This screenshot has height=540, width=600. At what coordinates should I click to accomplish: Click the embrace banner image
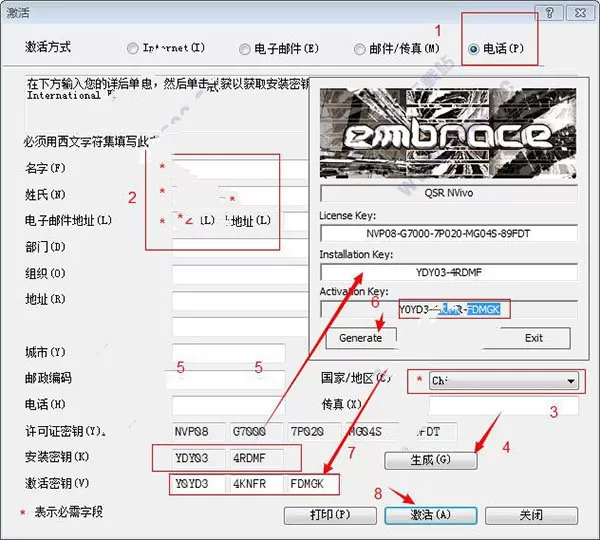448,133
